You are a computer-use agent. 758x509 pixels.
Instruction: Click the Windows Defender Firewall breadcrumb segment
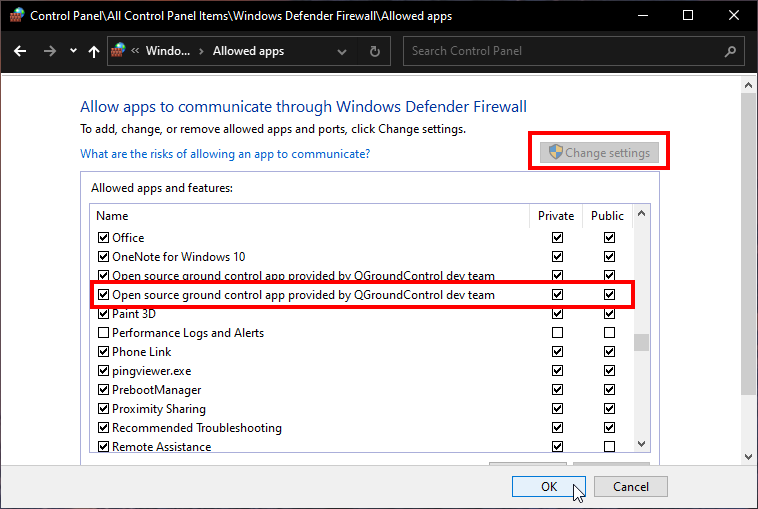click(166, 51)
